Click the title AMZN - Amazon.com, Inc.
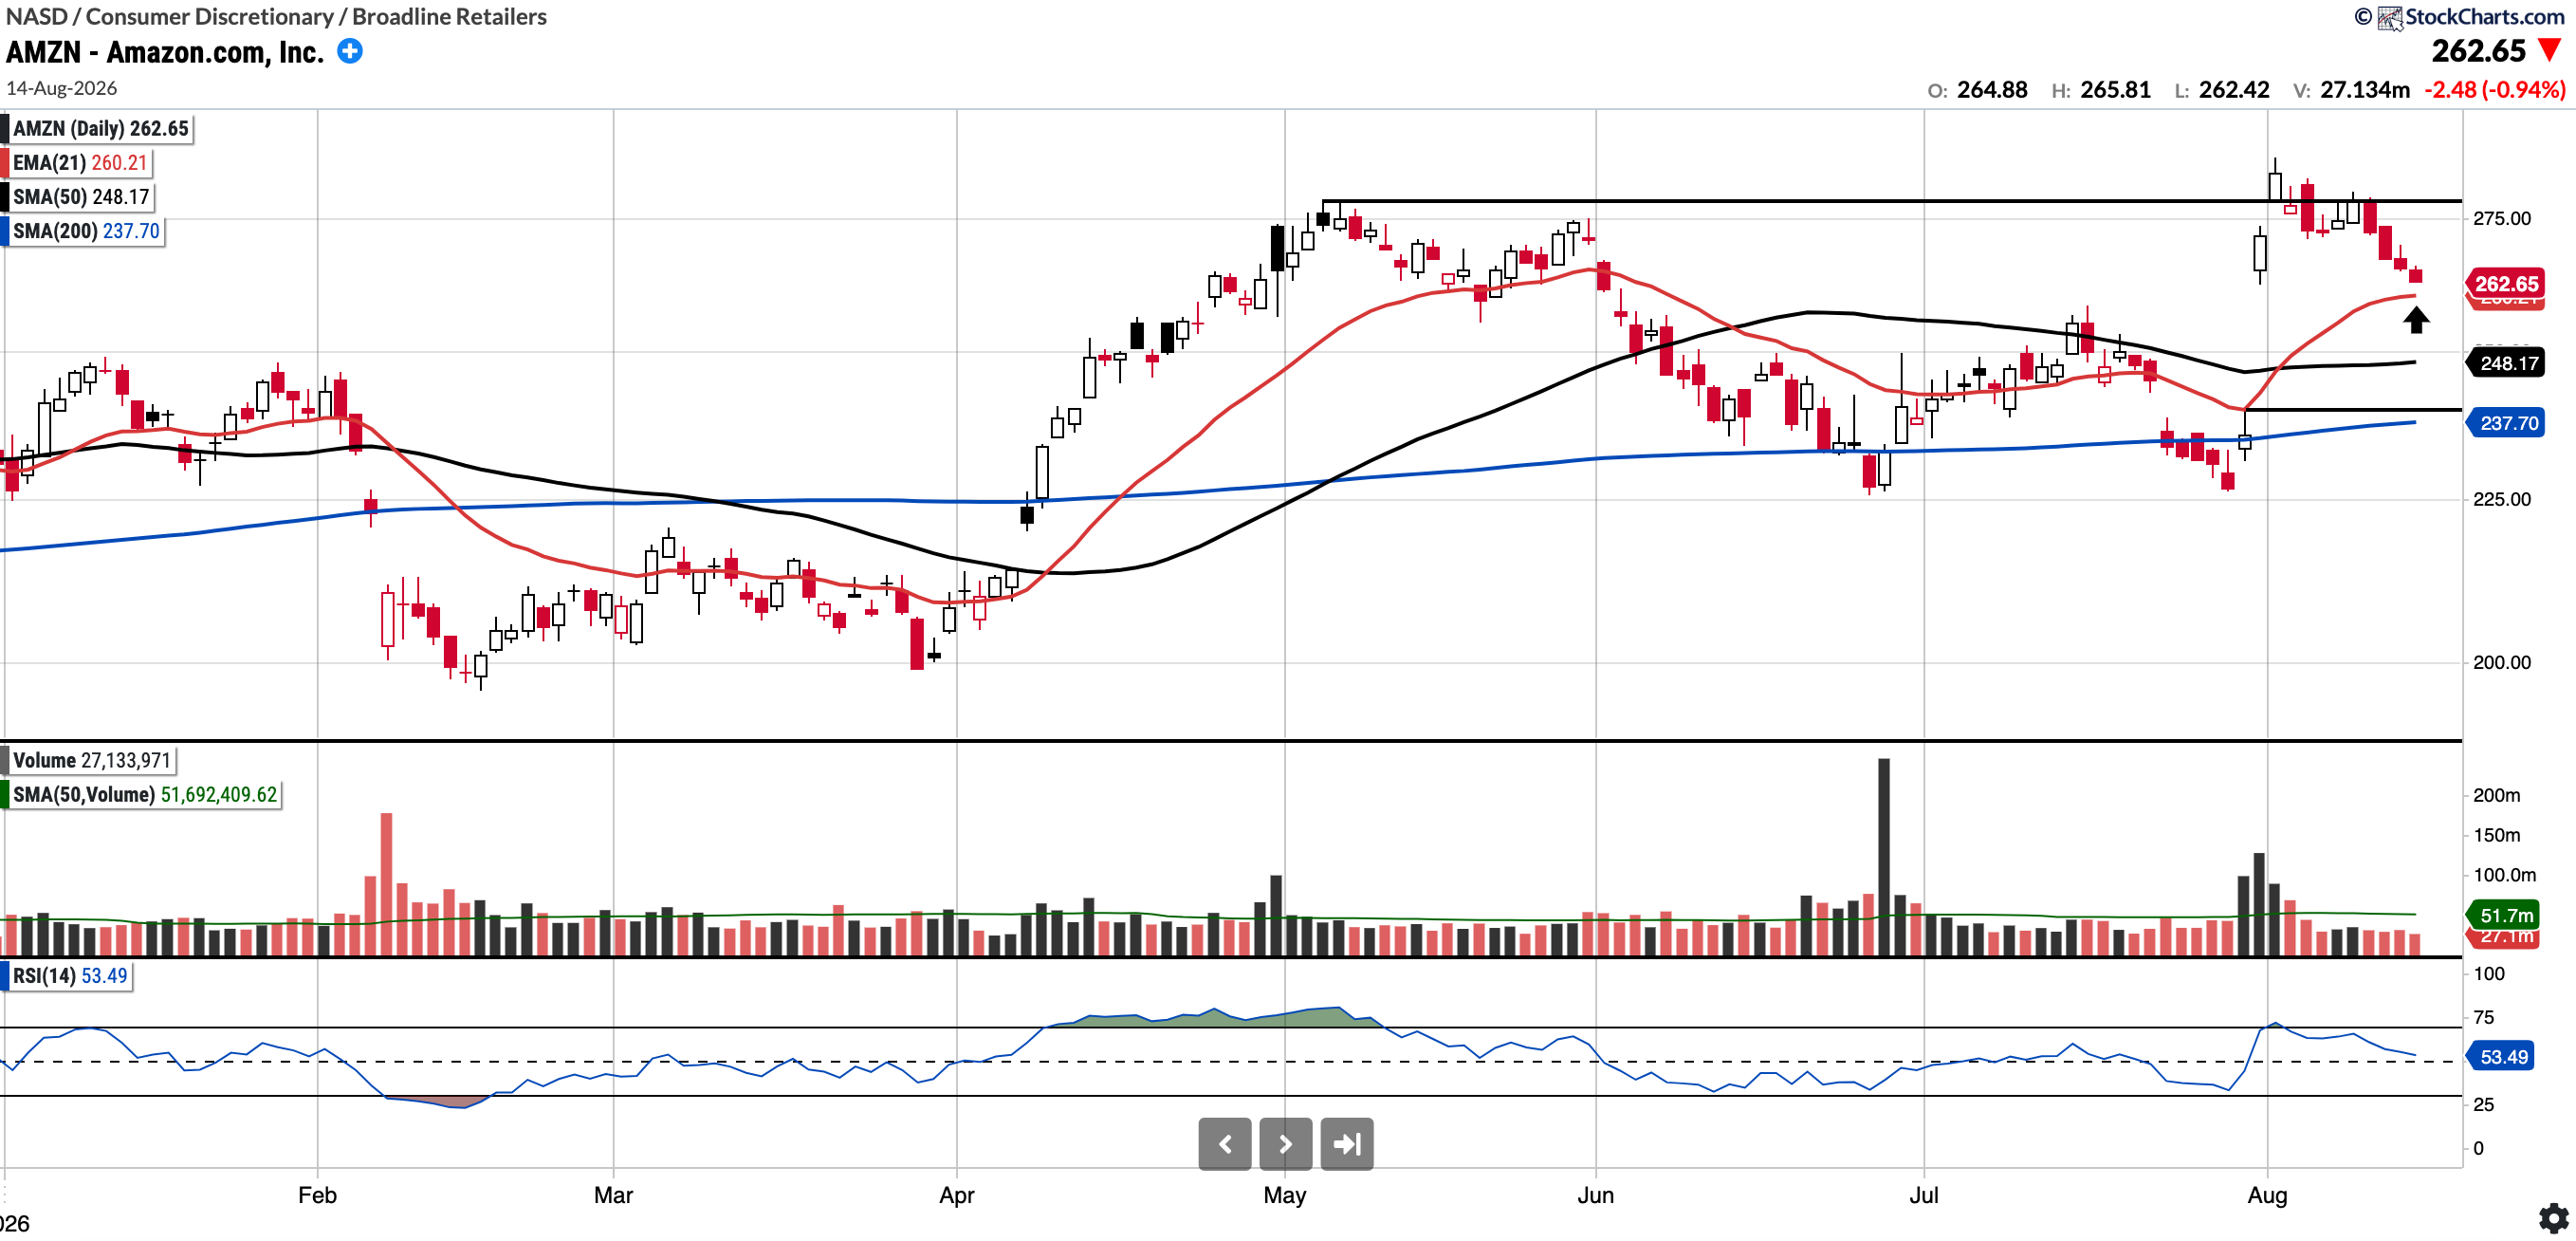Image resolution: width=2576 pixels, height=1241 pixels. [x=165, y=52]
